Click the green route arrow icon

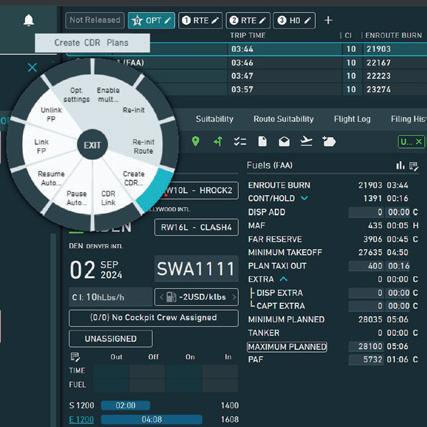tap(218, 142)
